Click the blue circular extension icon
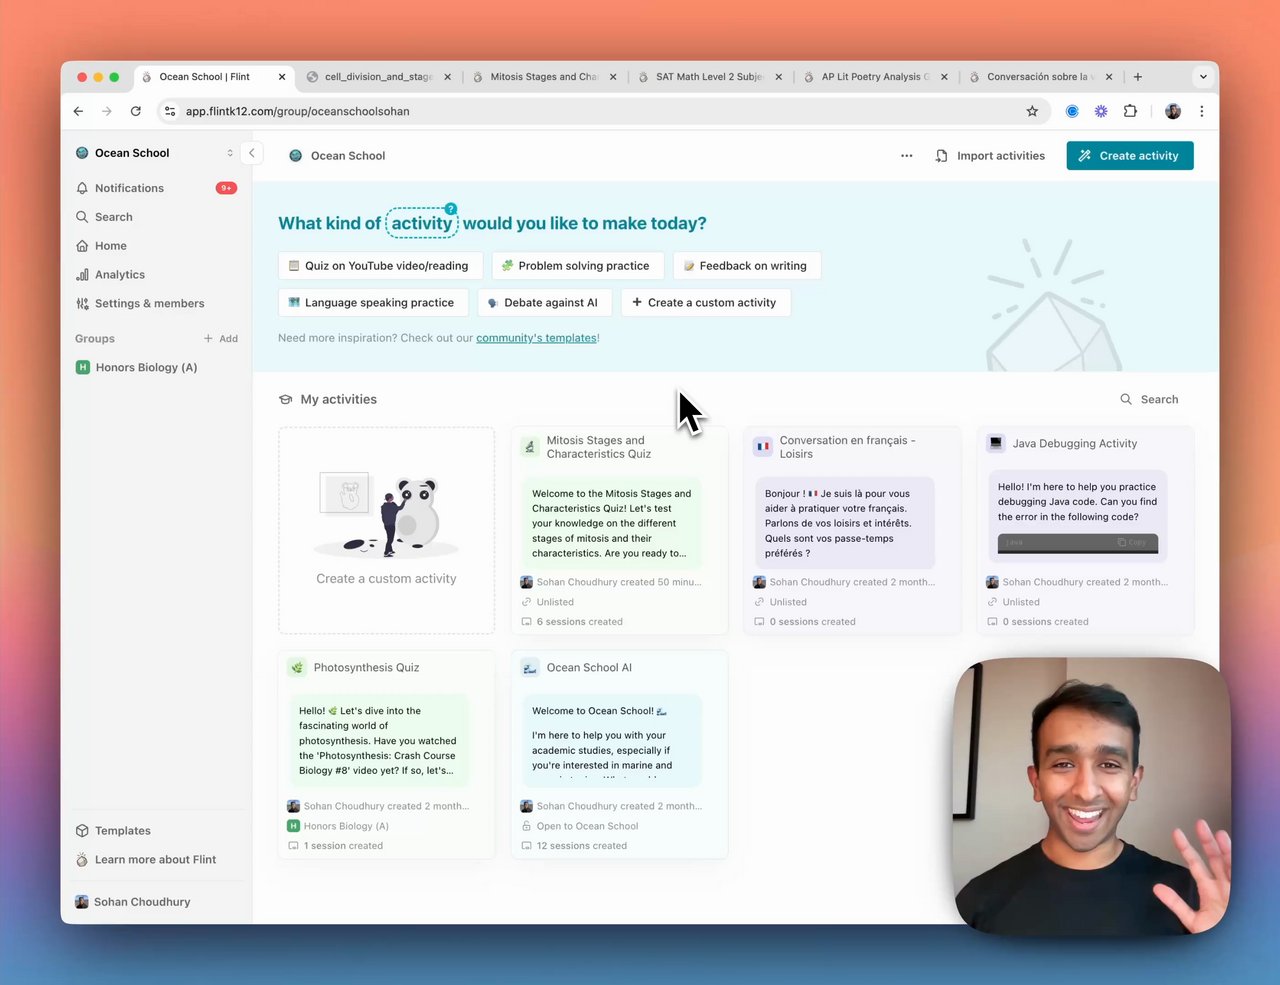1280x985 pixels. (1072, 112)
